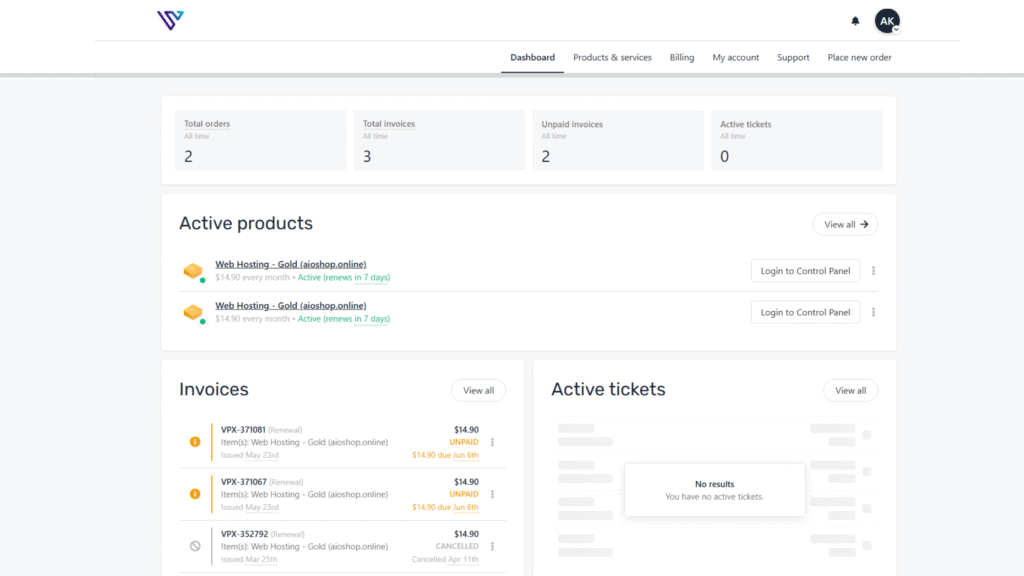Click View all in the Invoices panel
Image resolution: width=1024 pixels, height=576 pixels.
point(478,390)
